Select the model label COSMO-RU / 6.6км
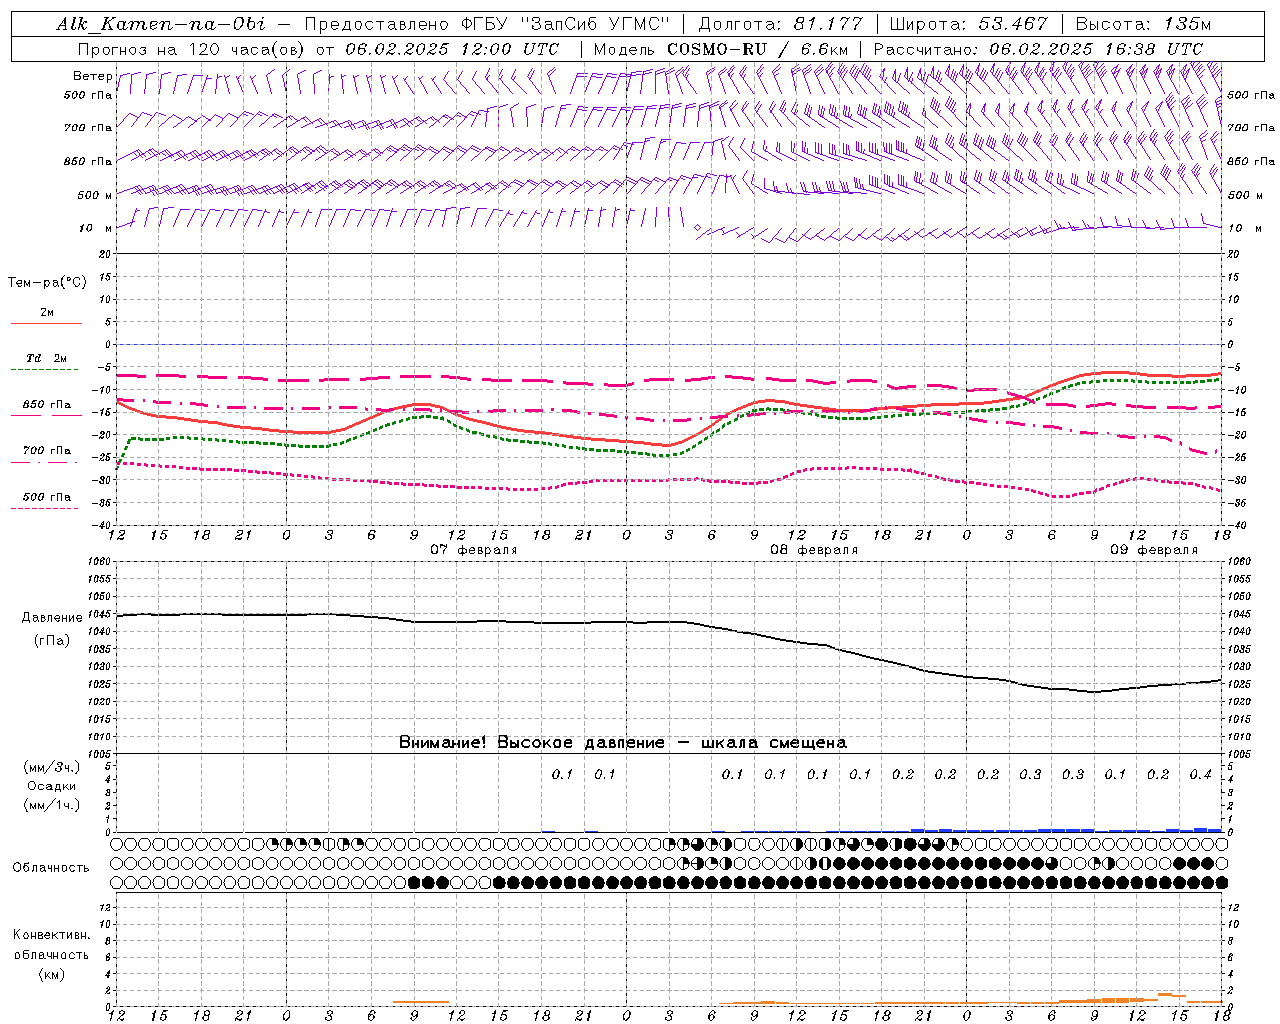 coord(758,49)
